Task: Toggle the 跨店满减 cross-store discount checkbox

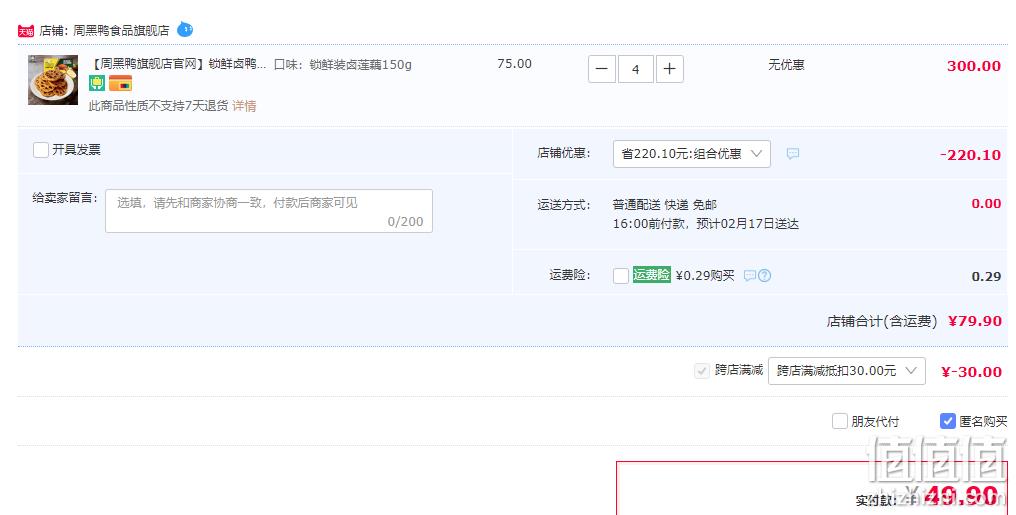Action: [702, 371]
